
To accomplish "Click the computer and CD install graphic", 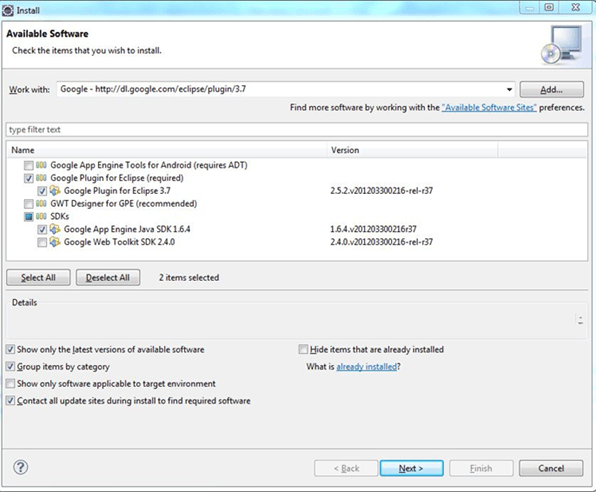I will coord(562,44).
